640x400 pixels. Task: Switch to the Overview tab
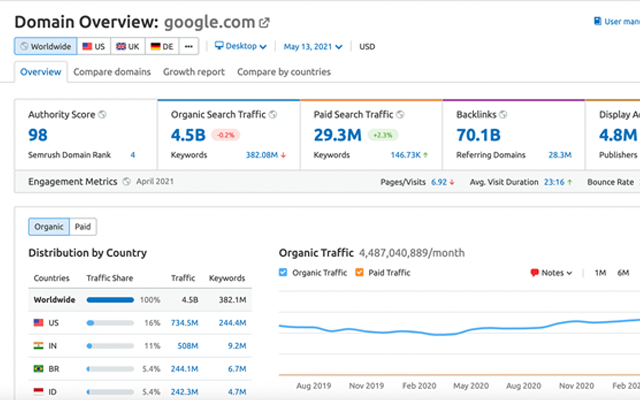pos(41,72)
